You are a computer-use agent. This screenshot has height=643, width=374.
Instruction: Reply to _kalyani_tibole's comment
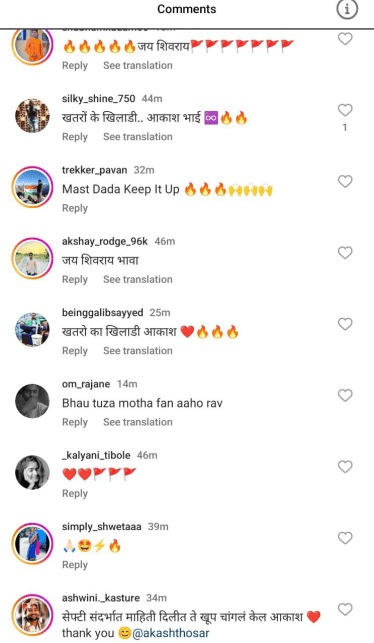tap(75, 494)
